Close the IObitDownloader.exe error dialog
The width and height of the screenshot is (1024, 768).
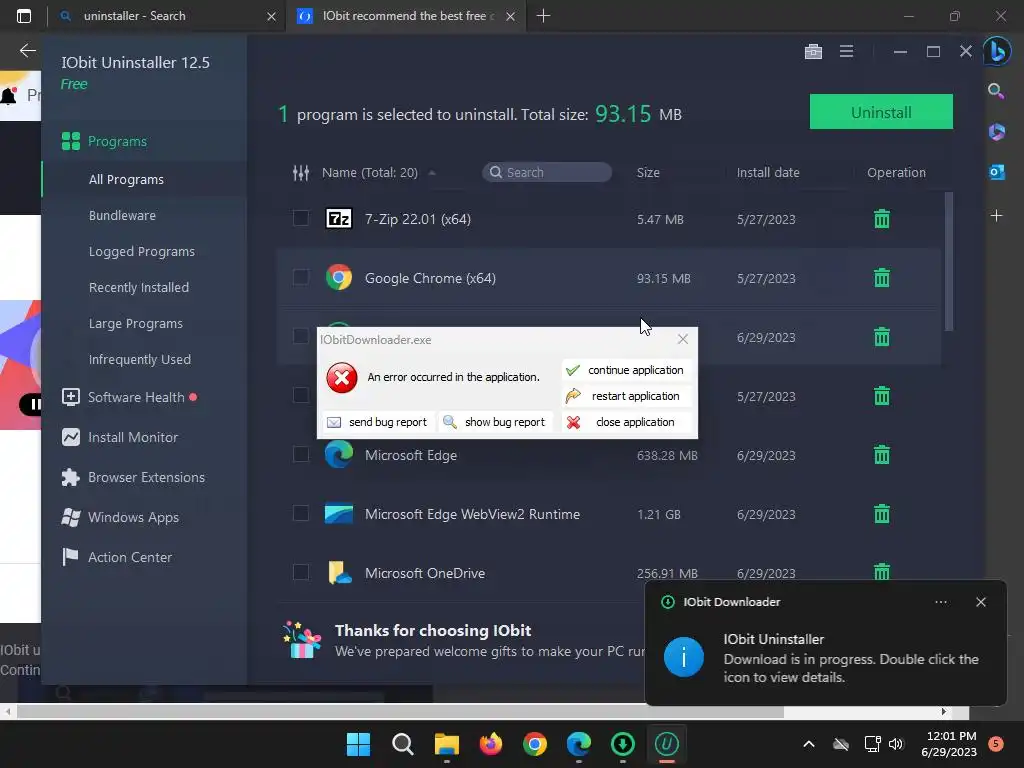682,339
